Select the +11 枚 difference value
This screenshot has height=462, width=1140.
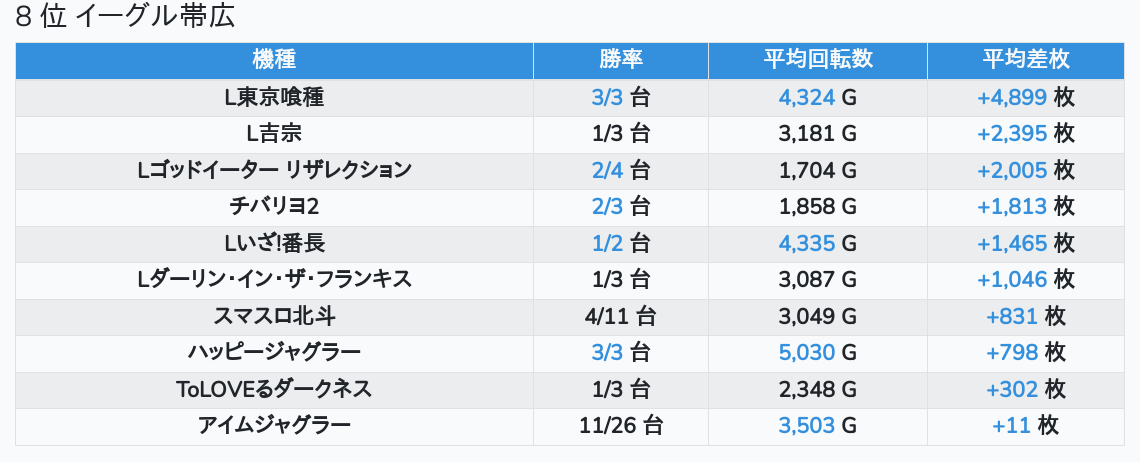1026,426
